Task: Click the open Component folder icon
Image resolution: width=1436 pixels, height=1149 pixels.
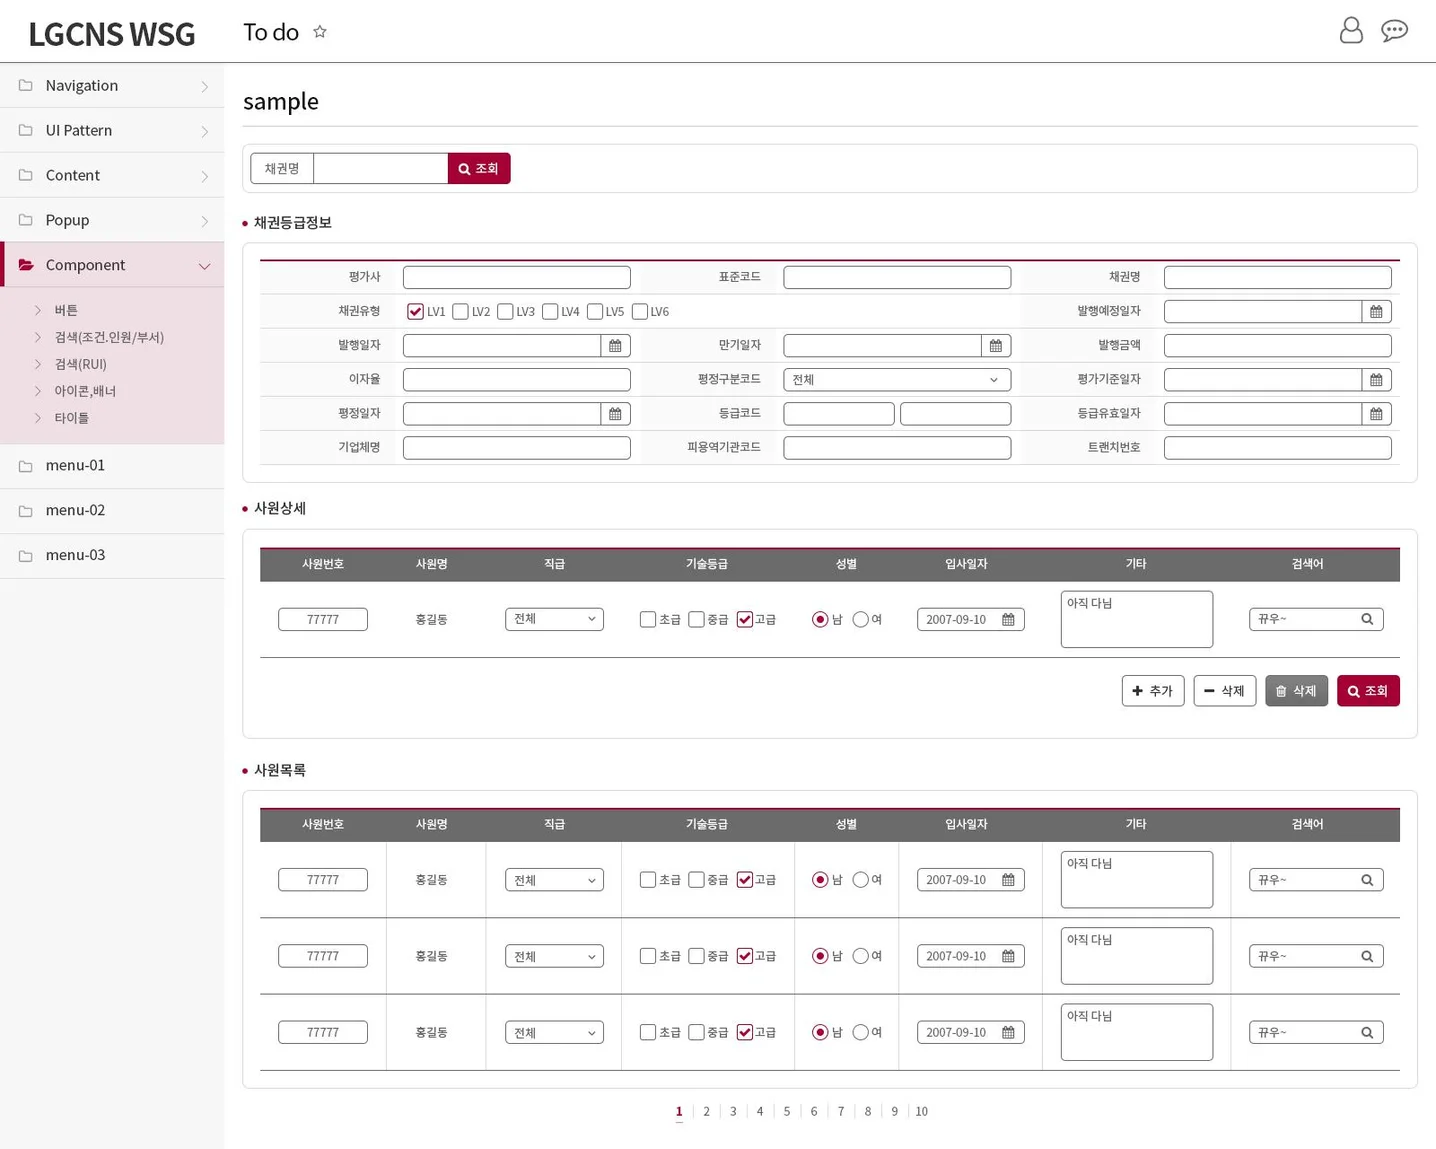Action: 26,265
